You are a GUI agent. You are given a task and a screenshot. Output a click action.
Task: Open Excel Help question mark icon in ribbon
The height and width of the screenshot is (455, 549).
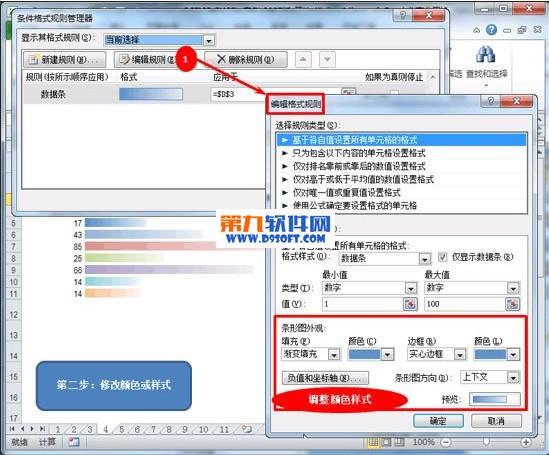click(x=492, y=30)
